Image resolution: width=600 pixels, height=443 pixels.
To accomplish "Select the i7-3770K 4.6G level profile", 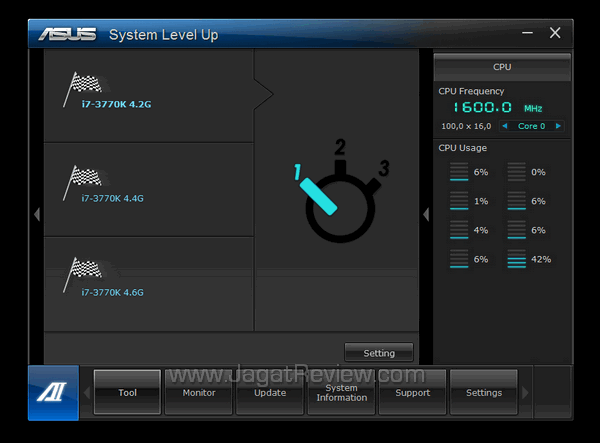I will pos(149,284).
